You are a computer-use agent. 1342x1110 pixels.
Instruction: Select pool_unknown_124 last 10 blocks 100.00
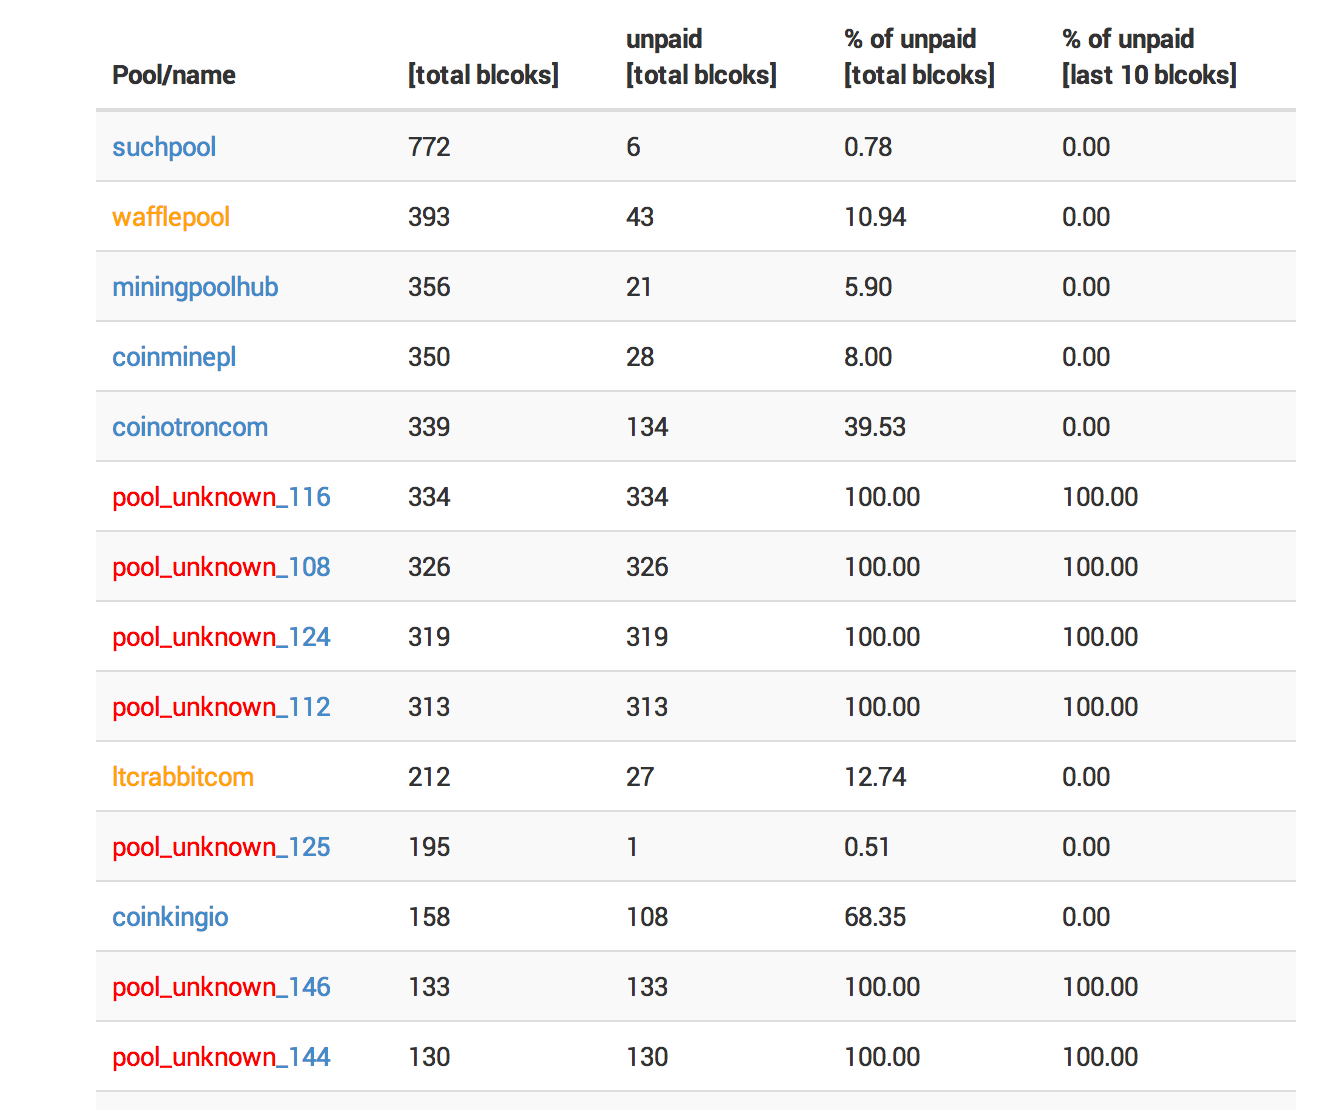pos(1100,637)
